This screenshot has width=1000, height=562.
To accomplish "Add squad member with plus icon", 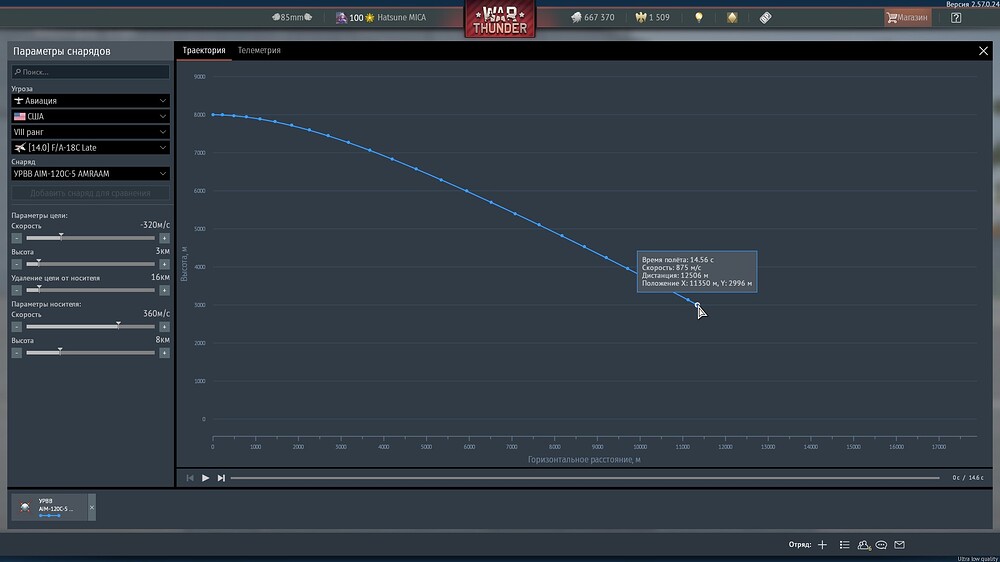I will pos(823,545).
